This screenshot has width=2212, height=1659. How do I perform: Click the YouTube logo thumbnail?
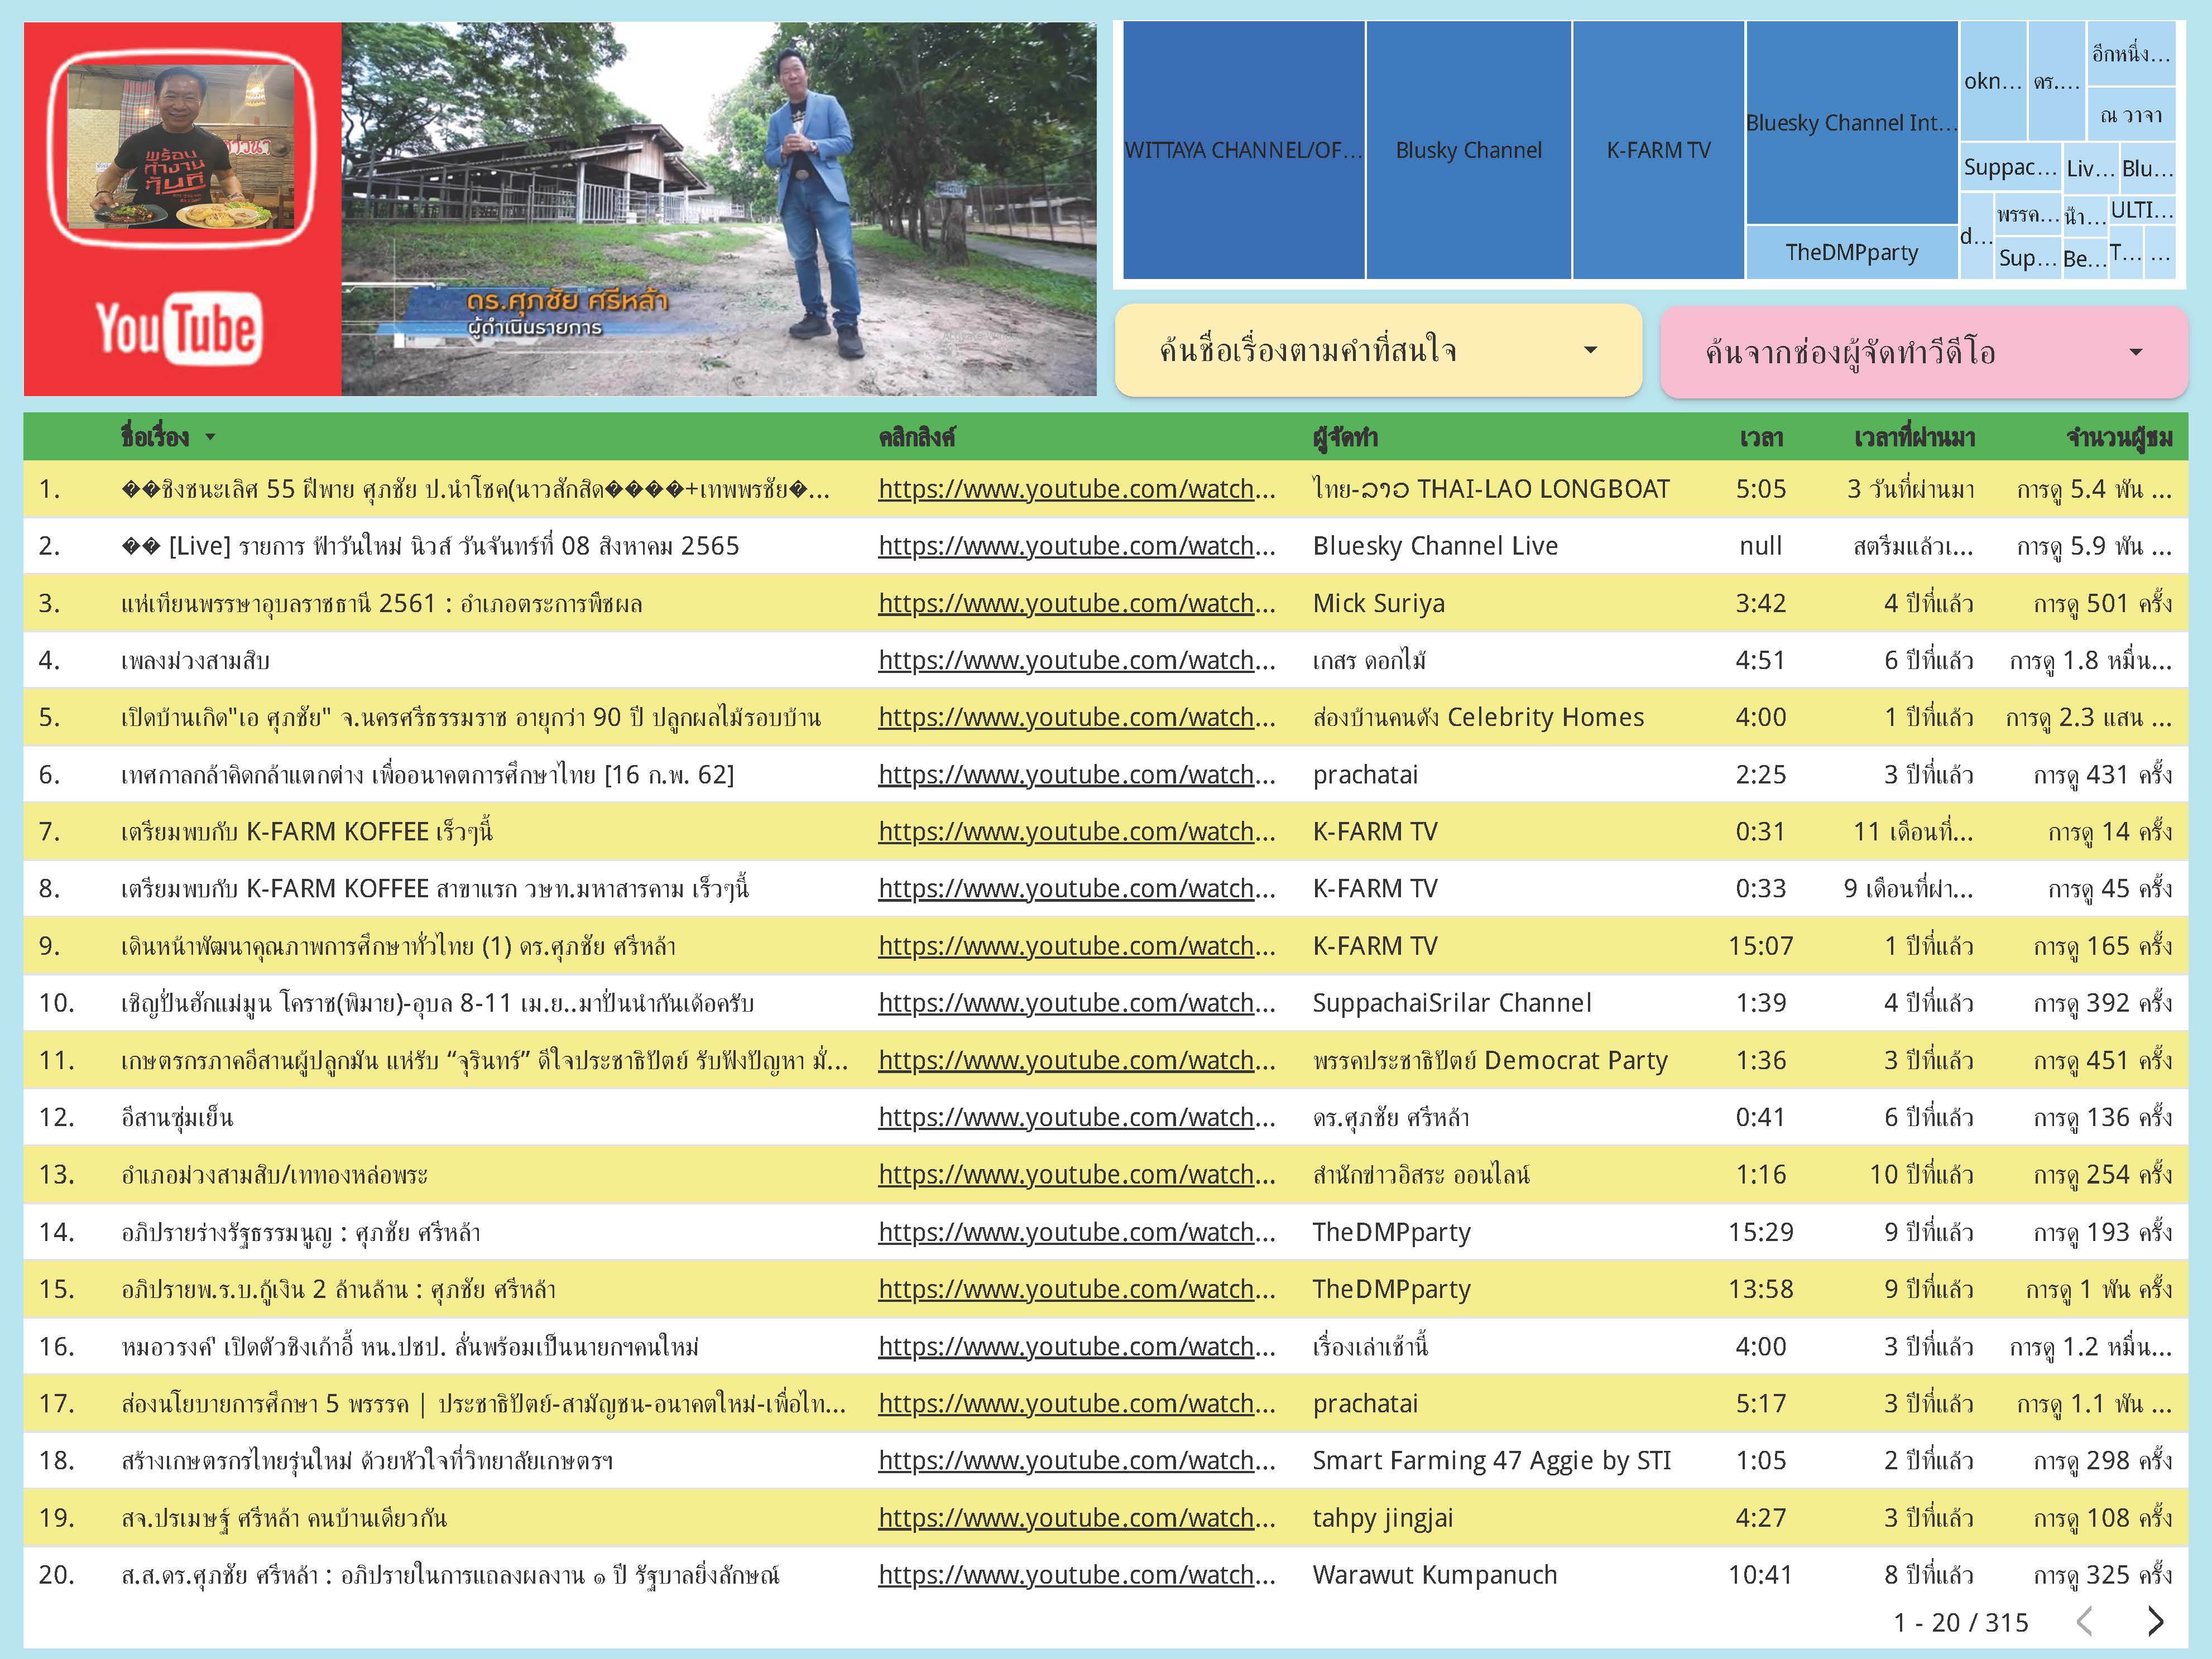click(x=182, y=209)
